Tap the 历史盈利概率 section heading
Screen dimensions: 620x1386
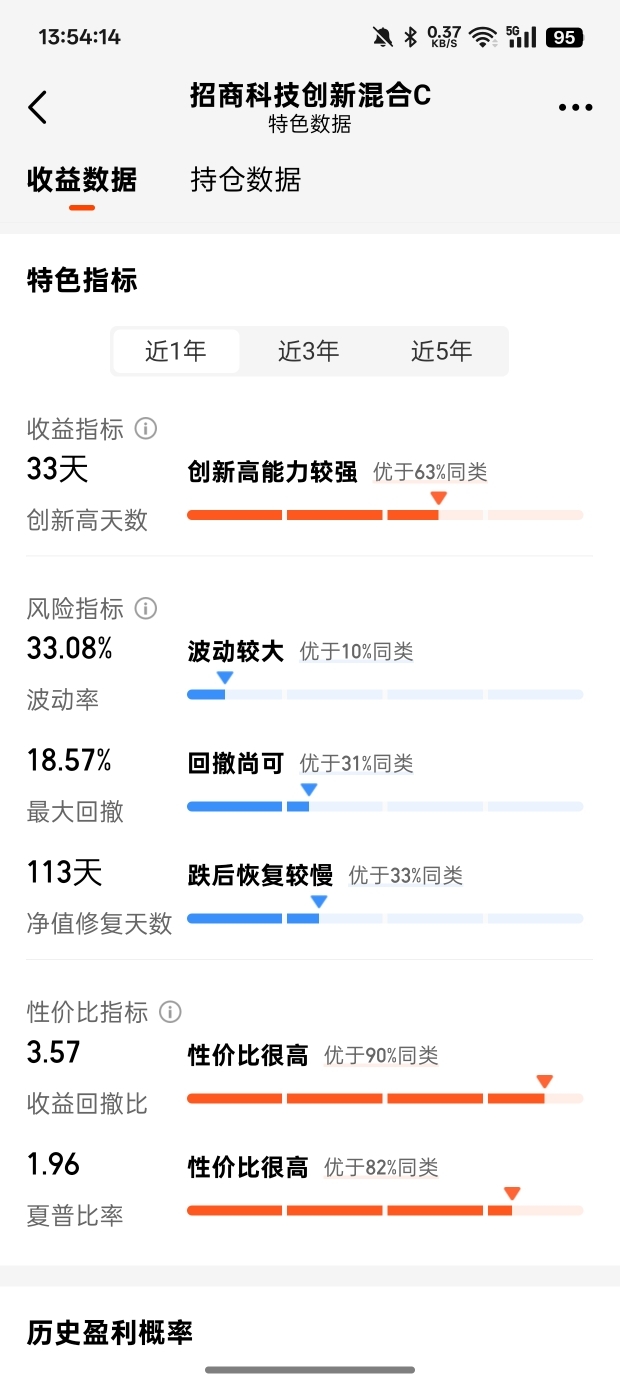(110, 1332)
